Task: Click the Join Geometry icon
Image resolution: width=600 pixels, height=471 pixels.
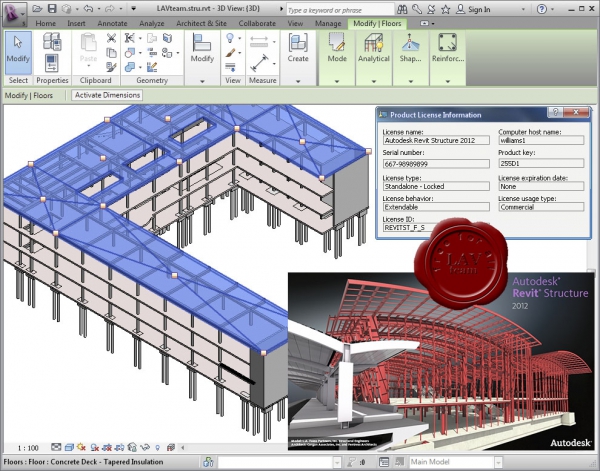Action: point(130,67)
